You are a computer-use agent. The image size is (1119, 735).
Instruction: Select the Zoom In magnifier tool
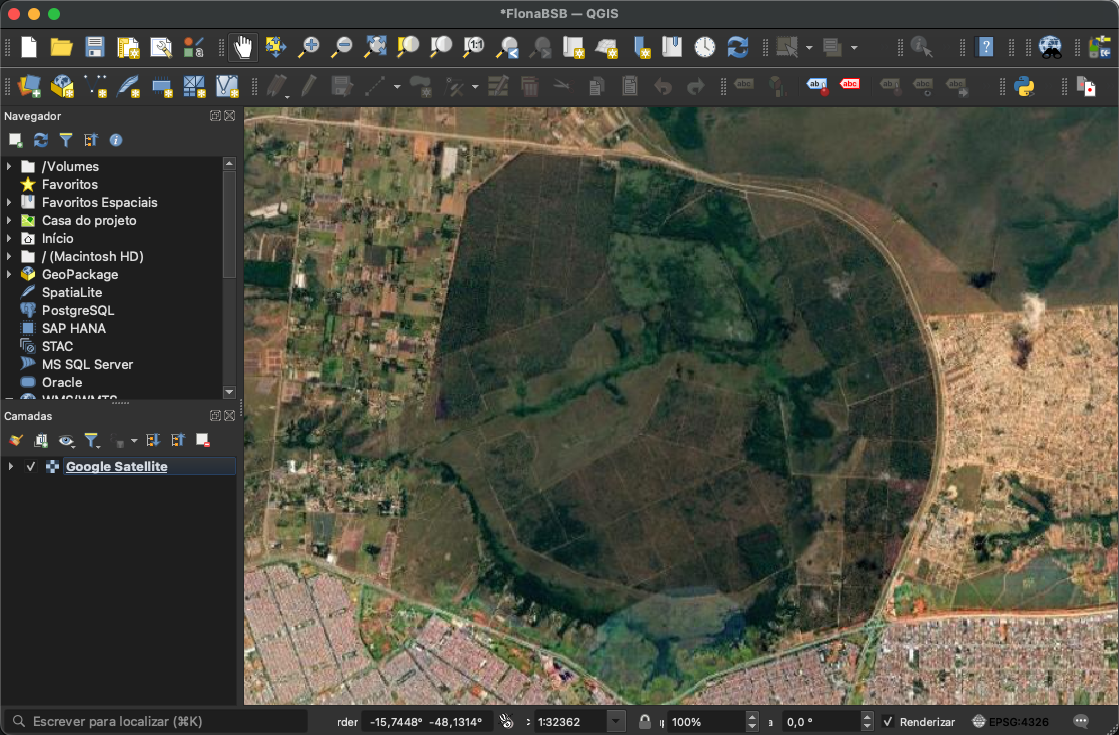click(x=308, y=47)
